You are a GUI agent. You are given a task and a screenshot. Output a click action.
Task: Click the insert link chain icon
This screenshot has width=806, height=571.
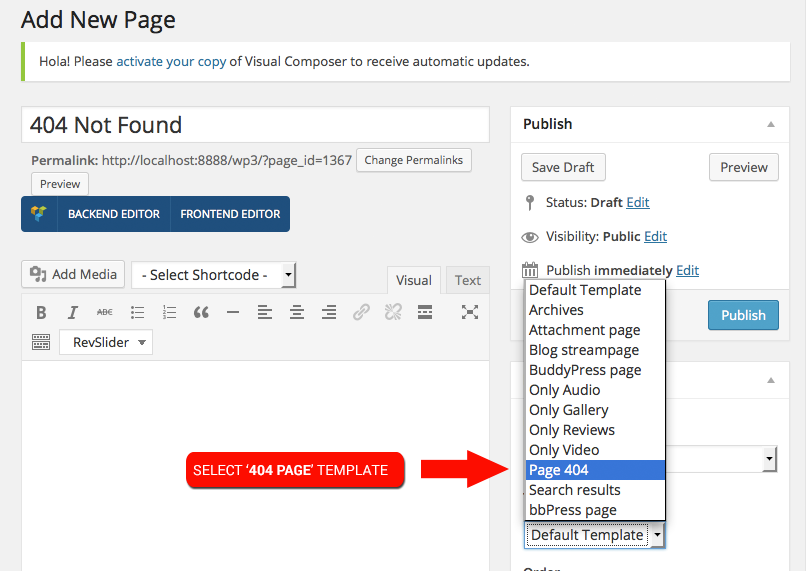(361, 312)
